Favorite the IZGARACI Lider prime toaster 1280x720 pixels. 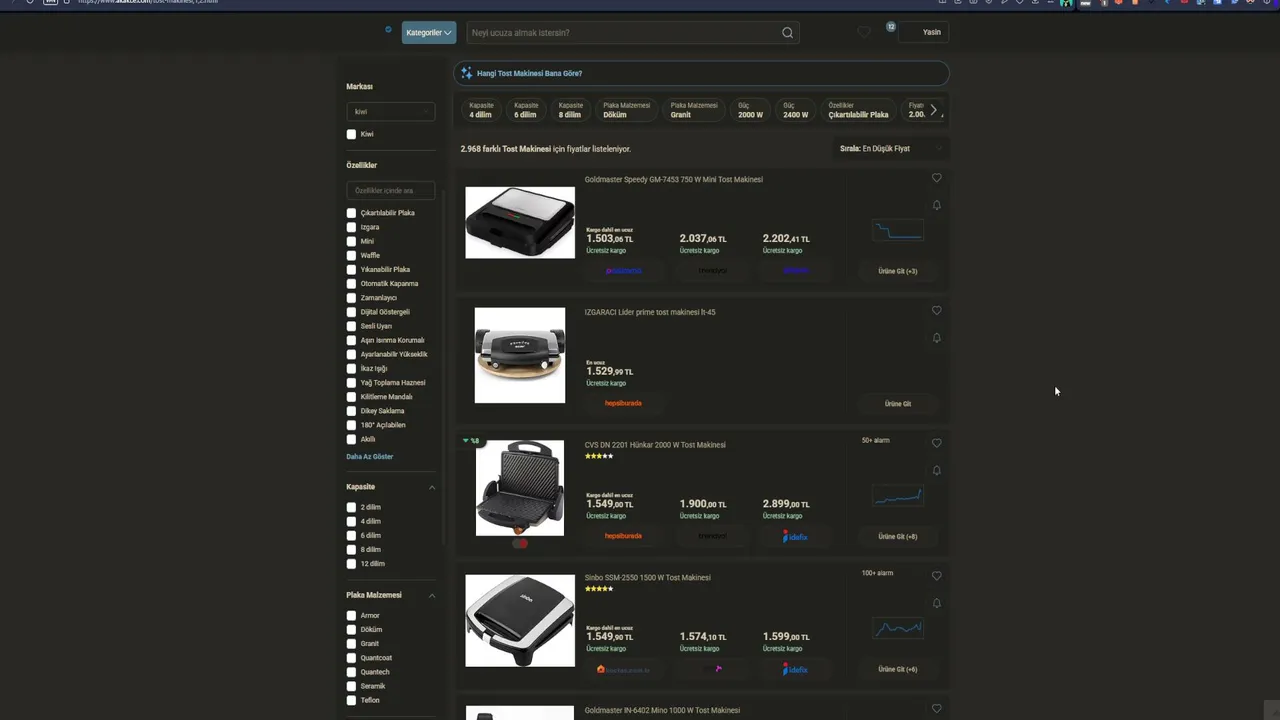(937, 311)
